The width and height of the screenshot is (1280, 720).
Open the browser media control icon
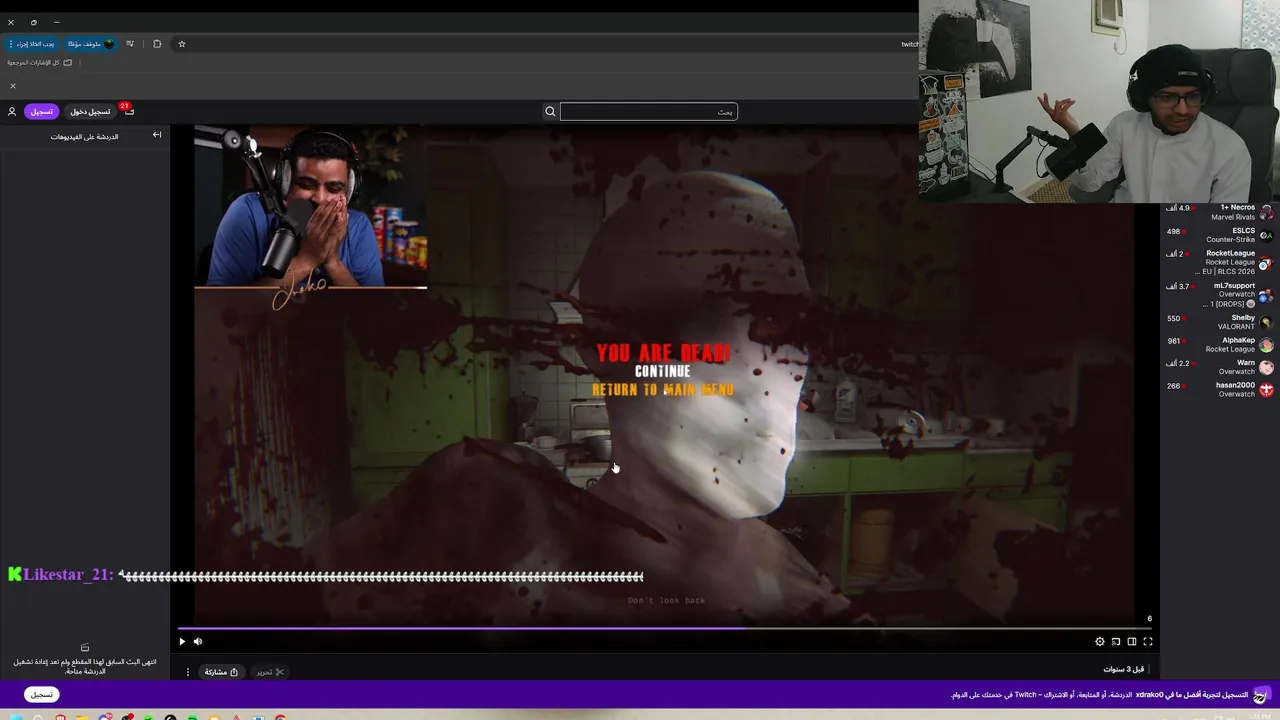[x=130, y=44]
